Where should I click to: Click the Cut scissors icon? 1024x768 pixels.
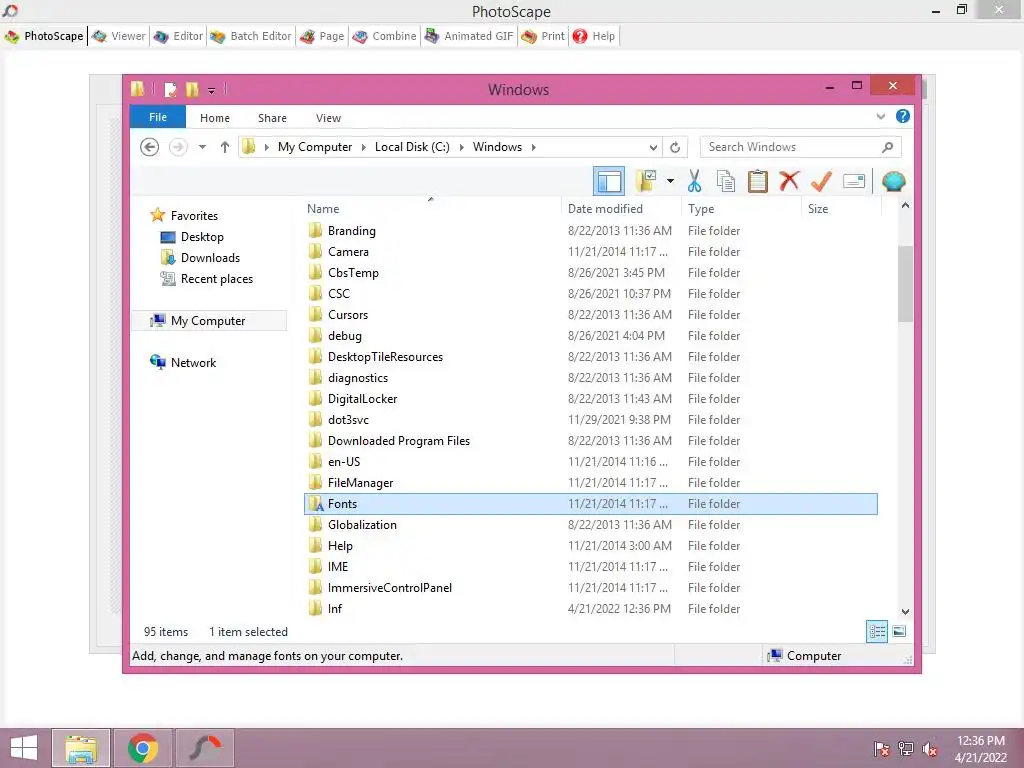tap(694, 181)
